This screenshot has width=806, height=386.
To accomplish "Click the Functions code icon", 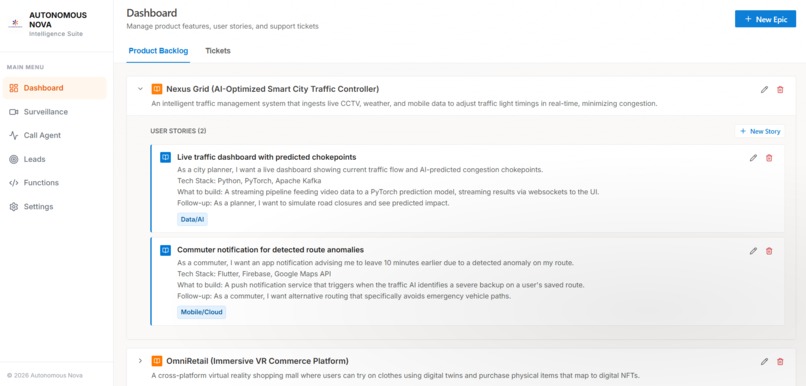I will [14, 183].
